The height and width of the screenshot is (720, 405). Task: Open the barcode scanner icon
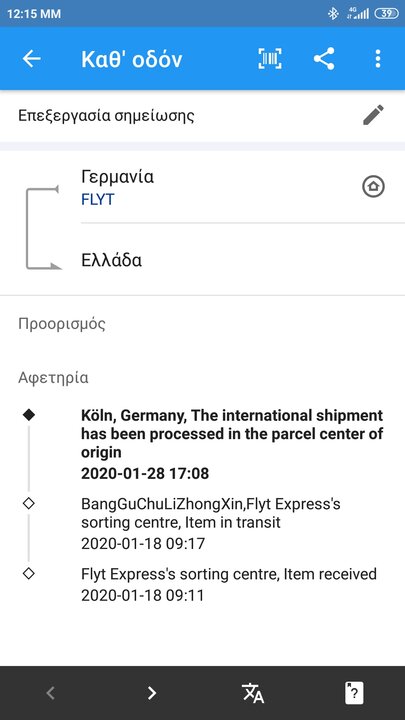coord(270,59)
